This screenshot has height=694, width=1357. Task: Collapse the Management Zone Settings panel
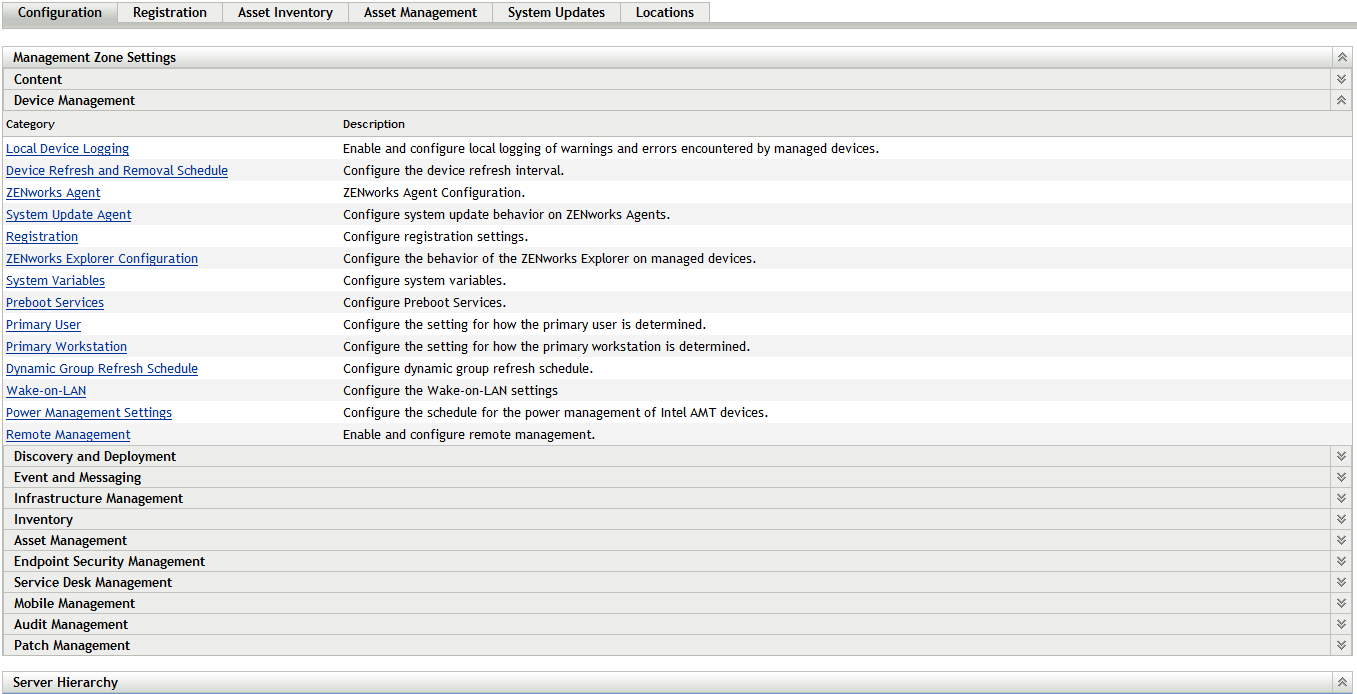[1341, 57]
